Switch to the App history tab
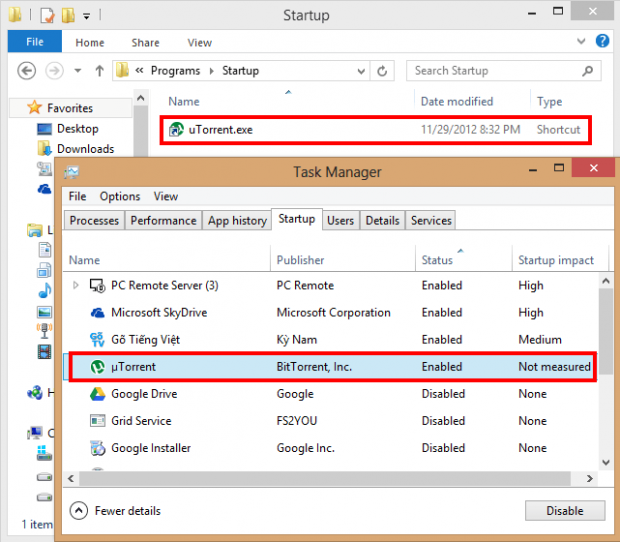 [x=237, y=221]
